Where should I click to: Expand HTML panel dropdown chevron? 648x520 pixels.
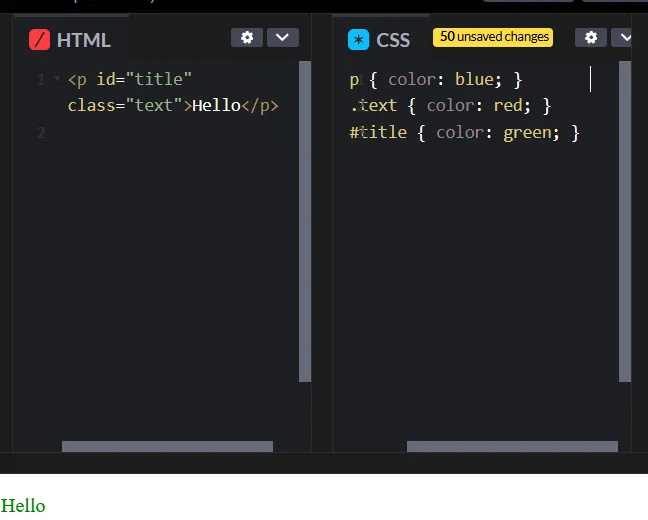point(283,38)
